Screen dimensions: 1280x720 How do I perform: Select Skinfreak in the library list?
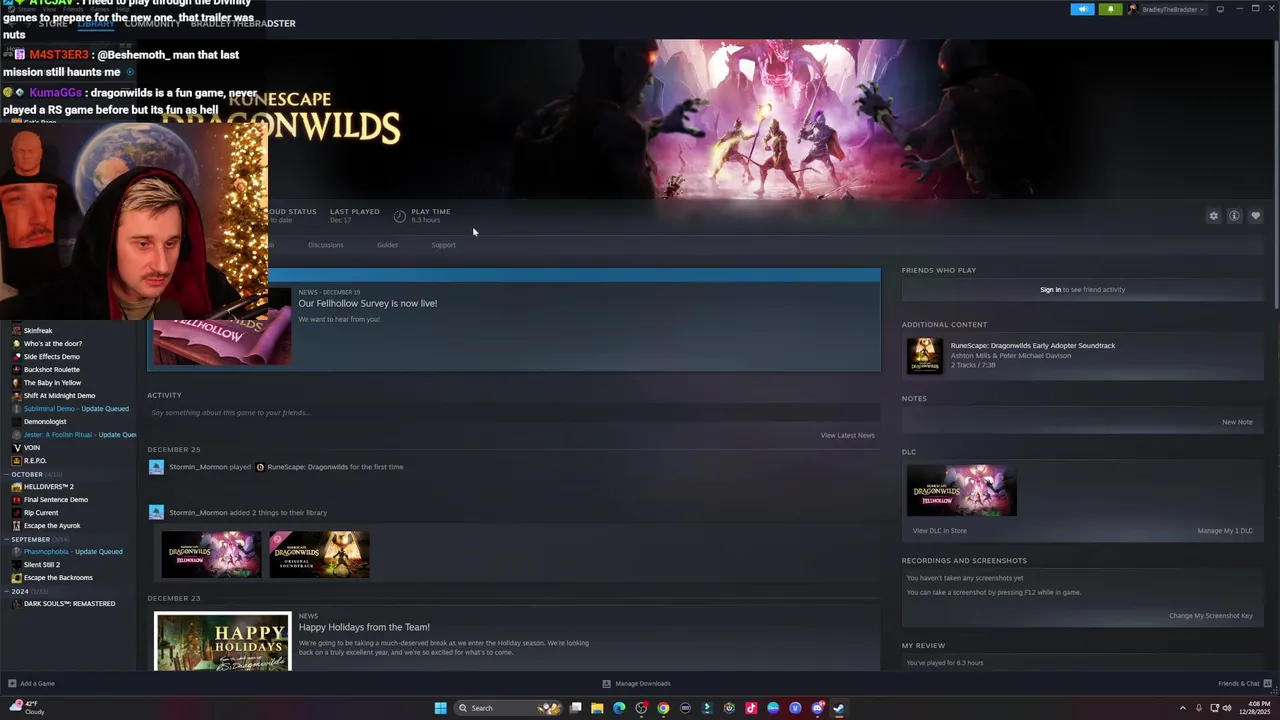click(x=38, y=331)
